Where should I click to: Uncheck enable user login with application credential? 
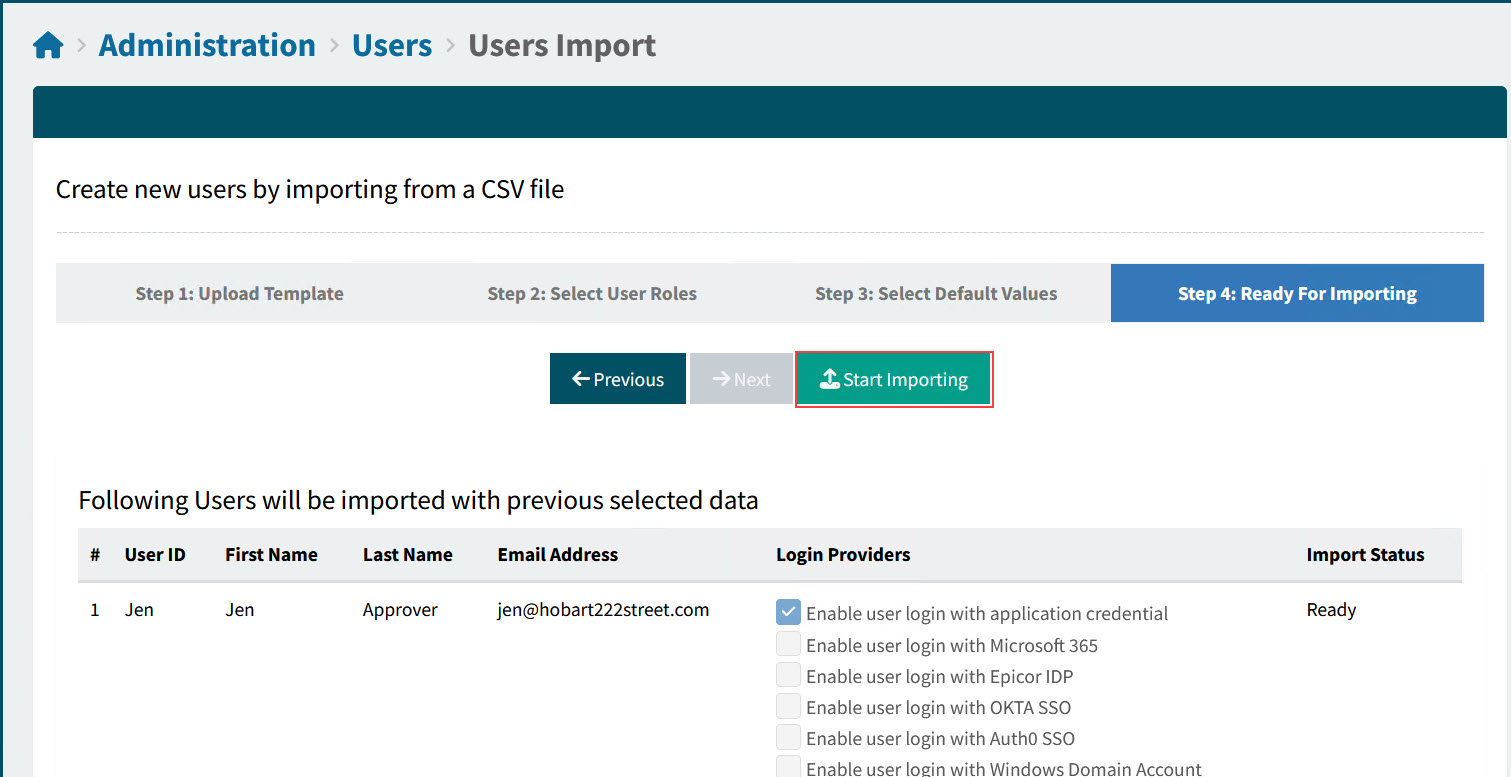coord(787,611)
